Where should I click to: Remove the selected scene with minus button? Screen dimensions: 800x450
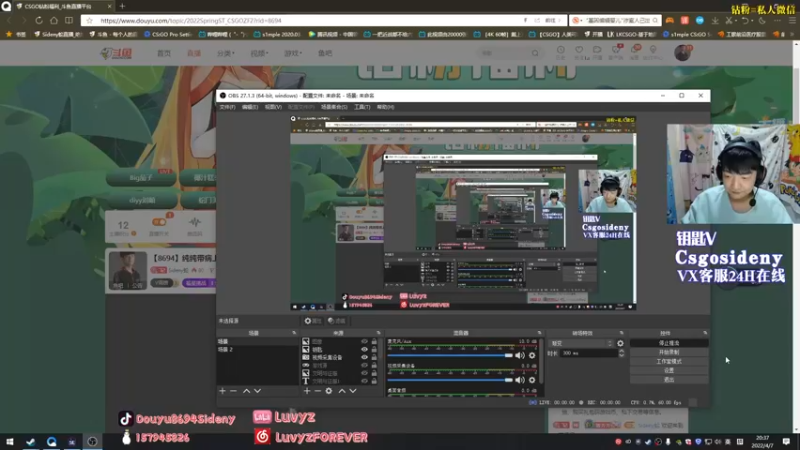tap(234, 391)
